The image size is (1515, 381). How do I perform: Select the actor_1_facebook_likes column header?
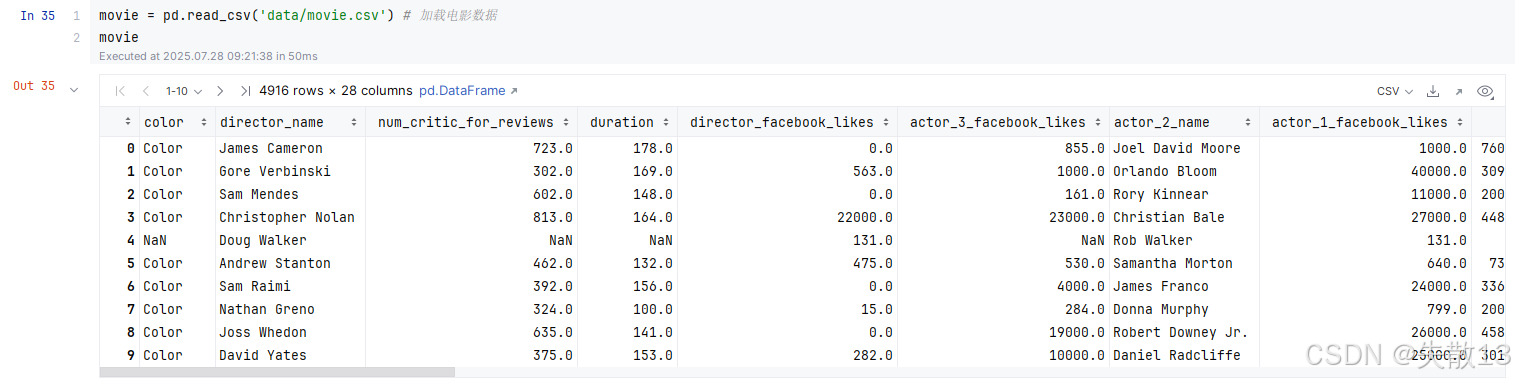(1360, 122)
